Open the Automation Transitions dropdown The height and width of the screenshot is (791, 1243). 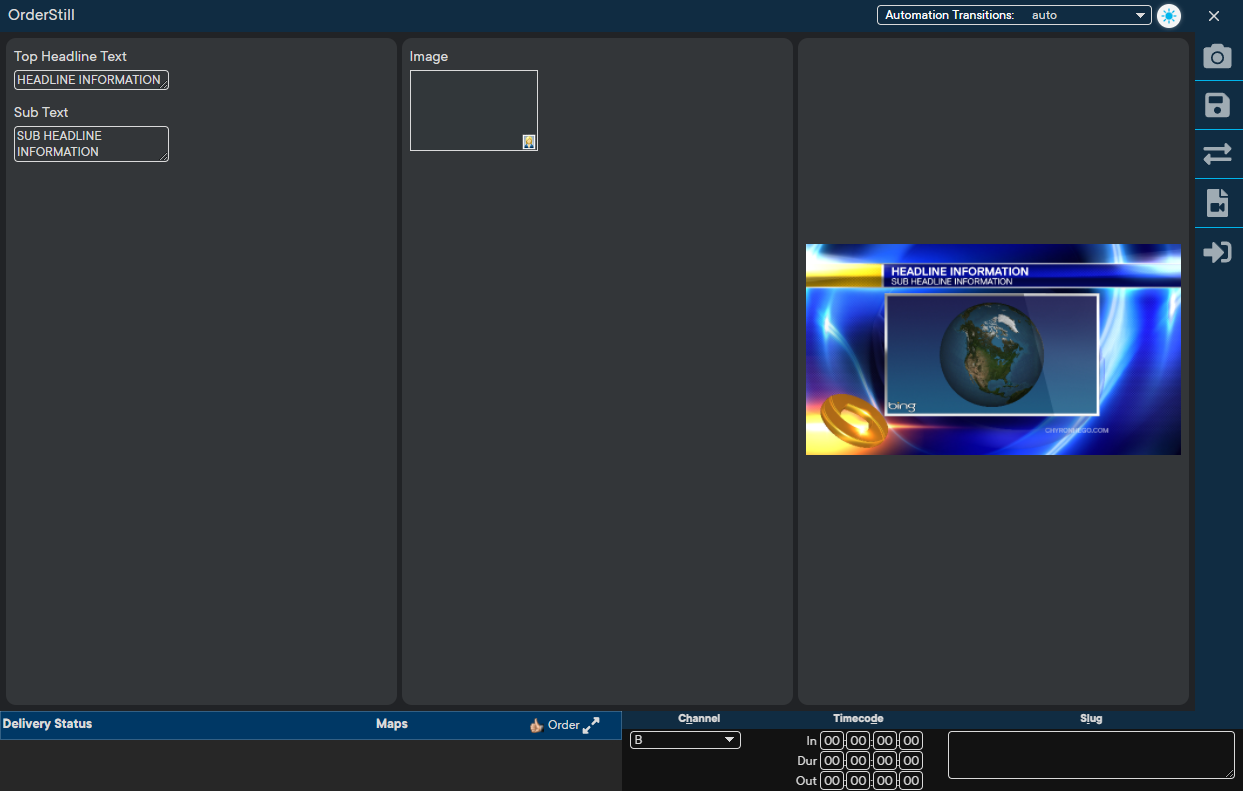[x=1014, y=15]
